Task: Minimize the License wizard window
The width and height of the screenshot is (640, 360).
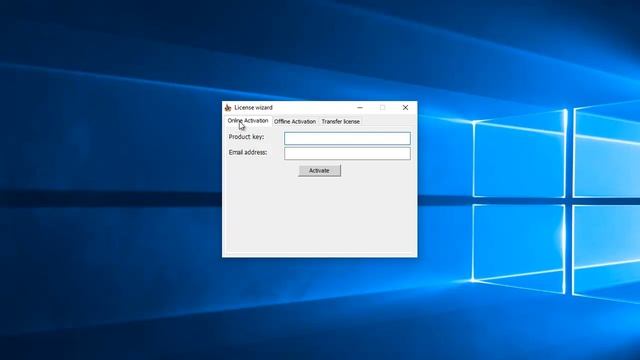Action: click(360, 108)
